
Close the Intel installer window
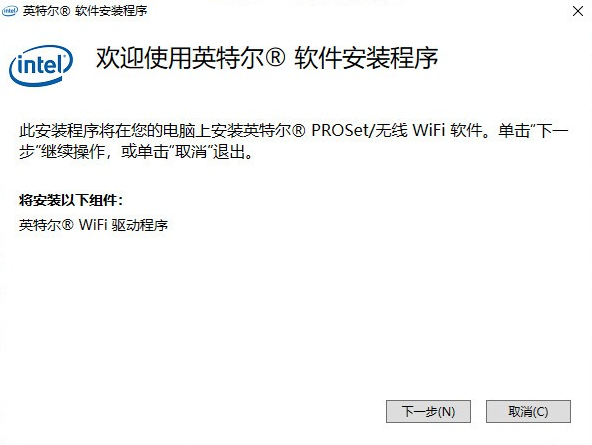tap(578, 11)
